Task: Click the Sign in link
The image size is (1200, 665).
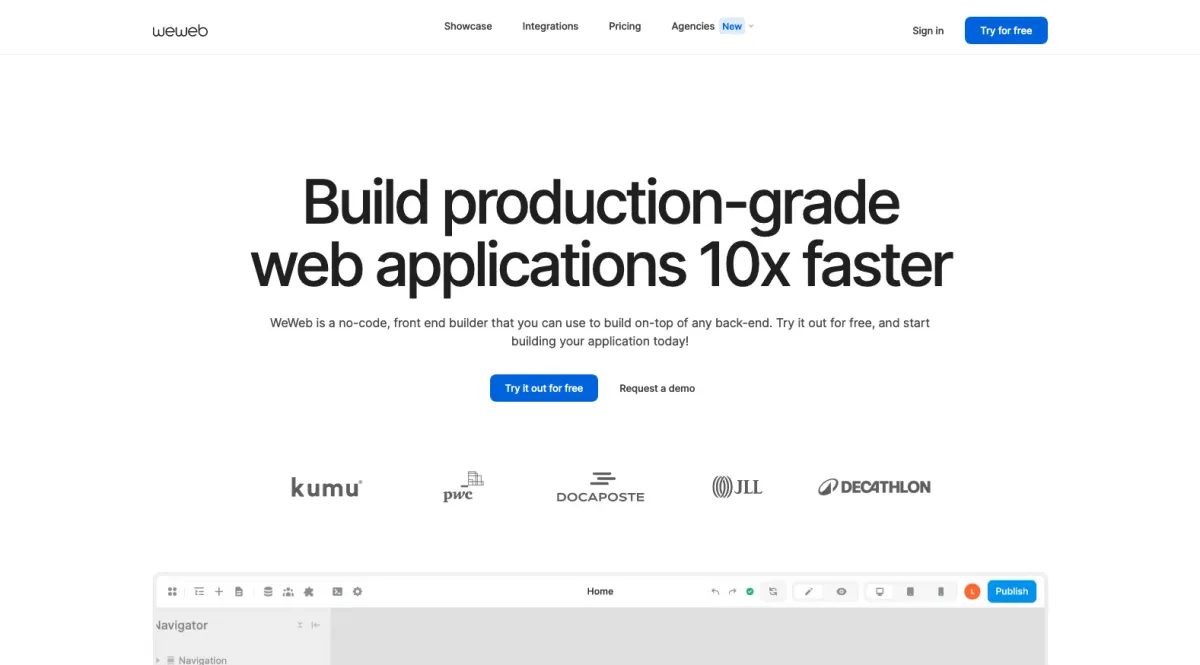Action: (x=928, y=31)
